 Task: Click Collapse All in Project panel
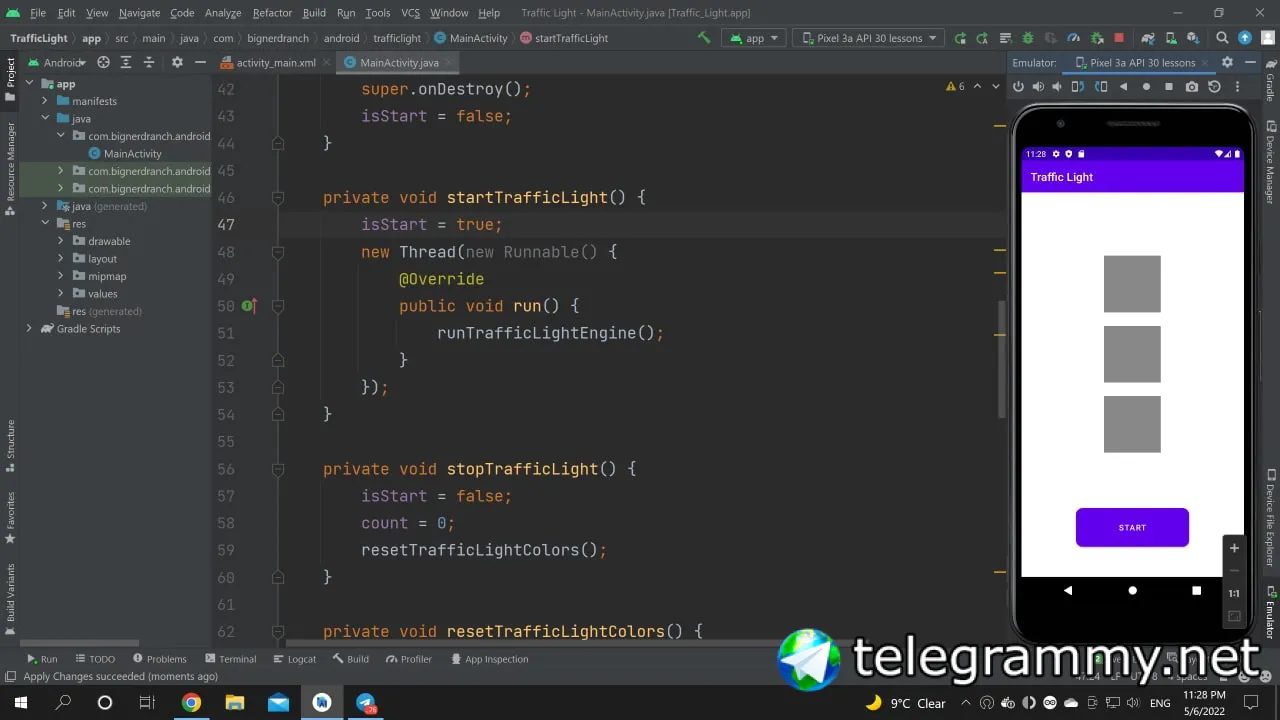click(x=149, y=62)
